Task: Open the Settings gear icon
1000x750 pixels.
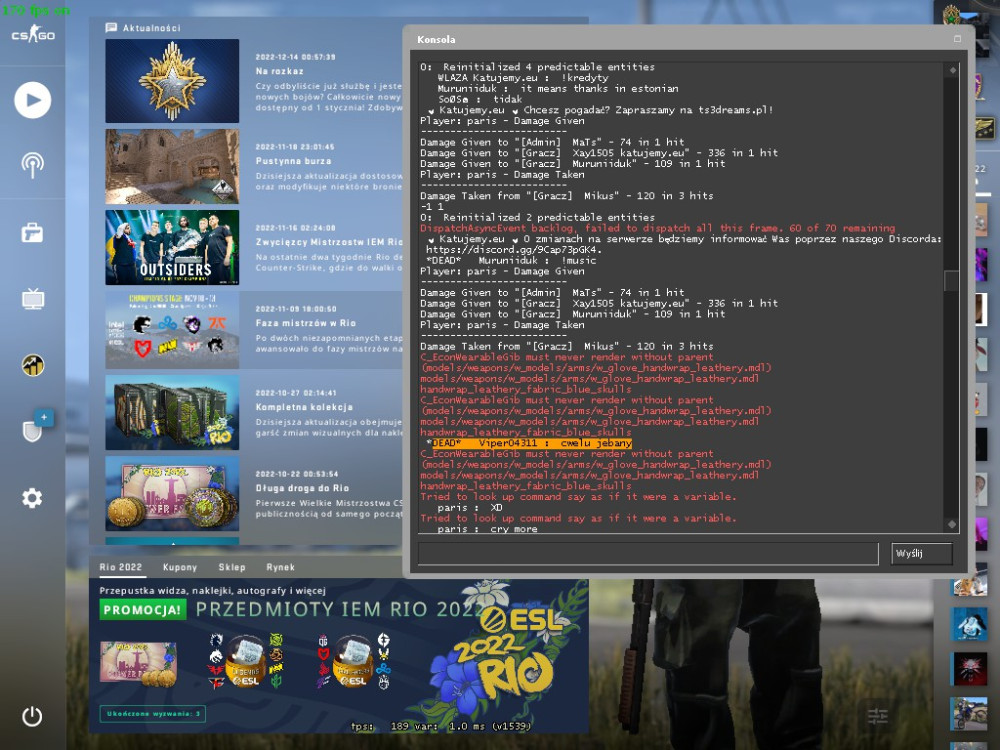Action: [32, 498]
